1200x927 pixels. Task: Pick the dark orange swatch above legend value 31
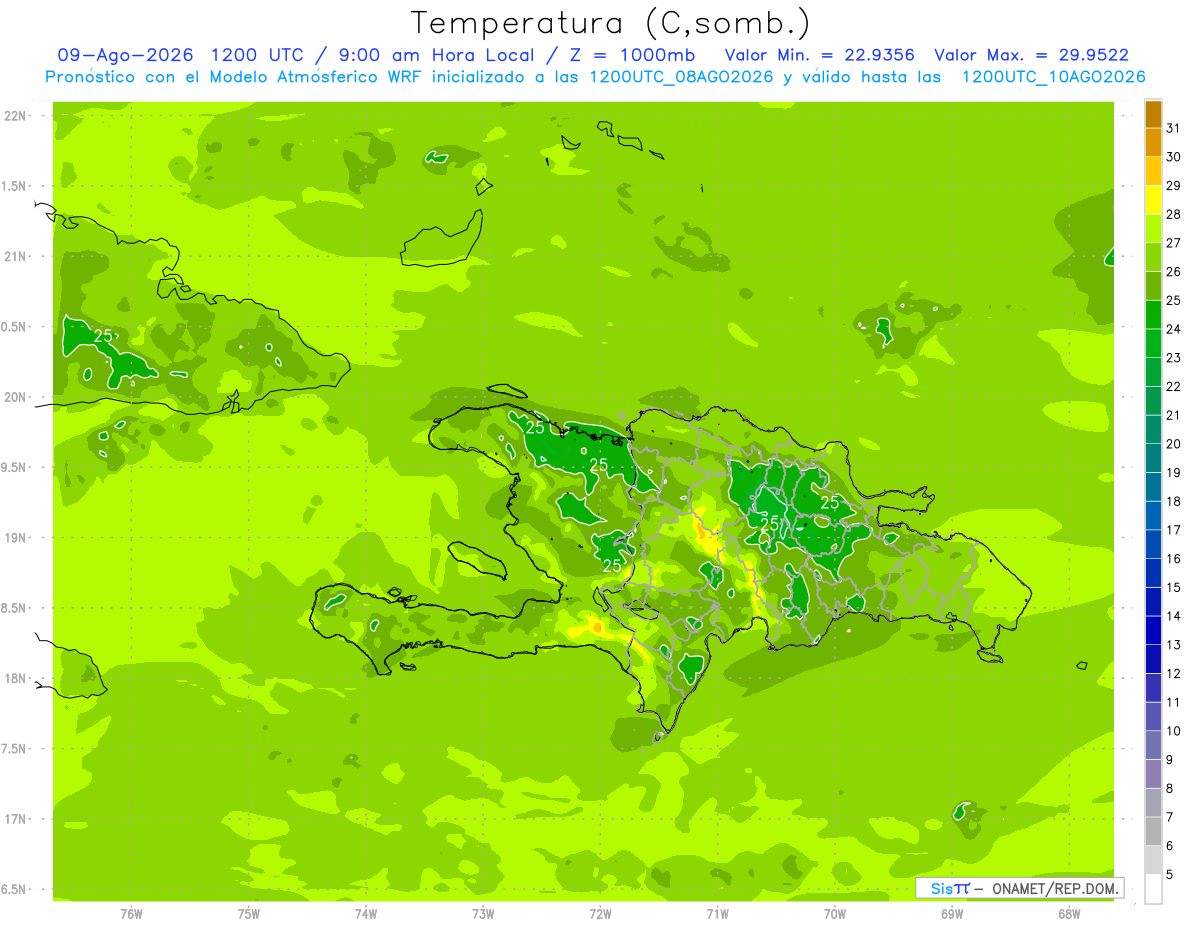1153,114
